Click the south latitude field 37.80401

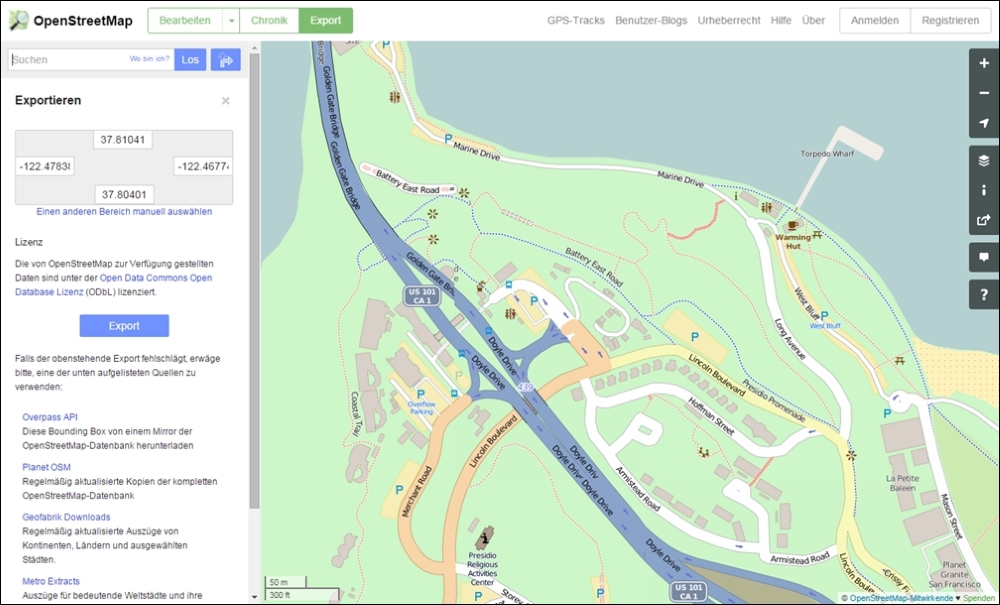coord(124,194)
